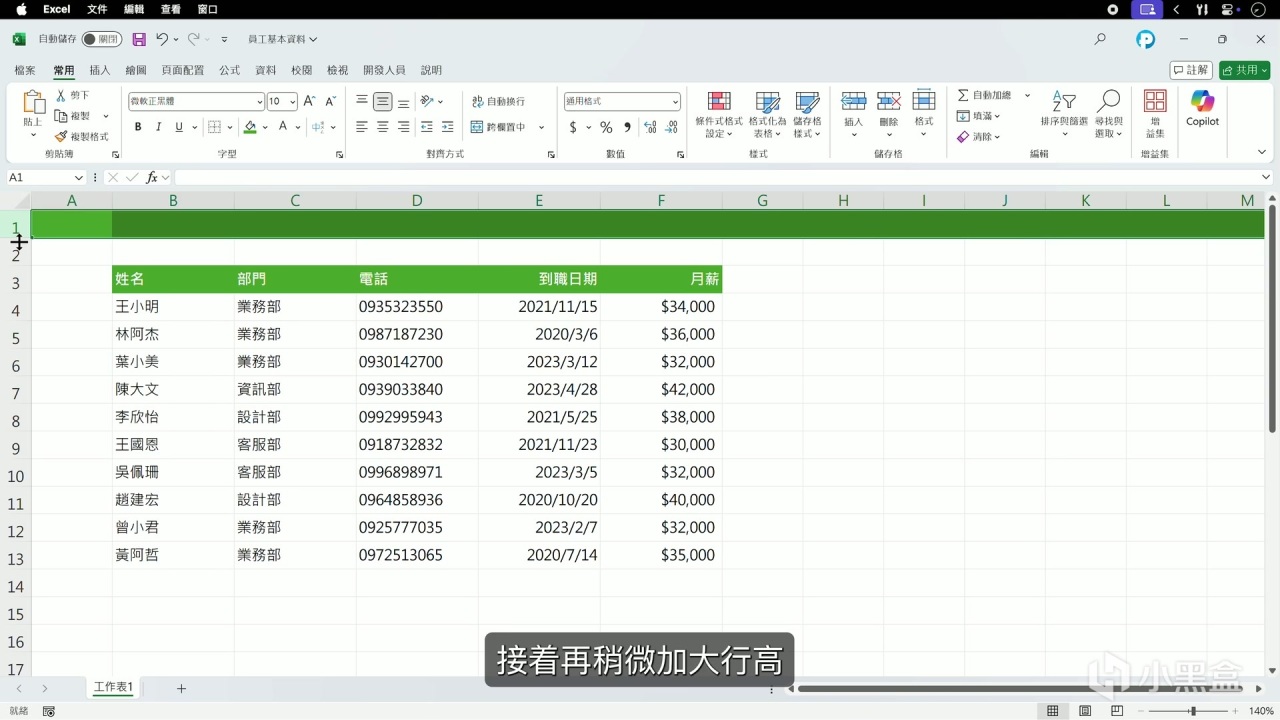Click the fill color bucket swatch
Screen dimensions: 1280x720
(250, 127)
